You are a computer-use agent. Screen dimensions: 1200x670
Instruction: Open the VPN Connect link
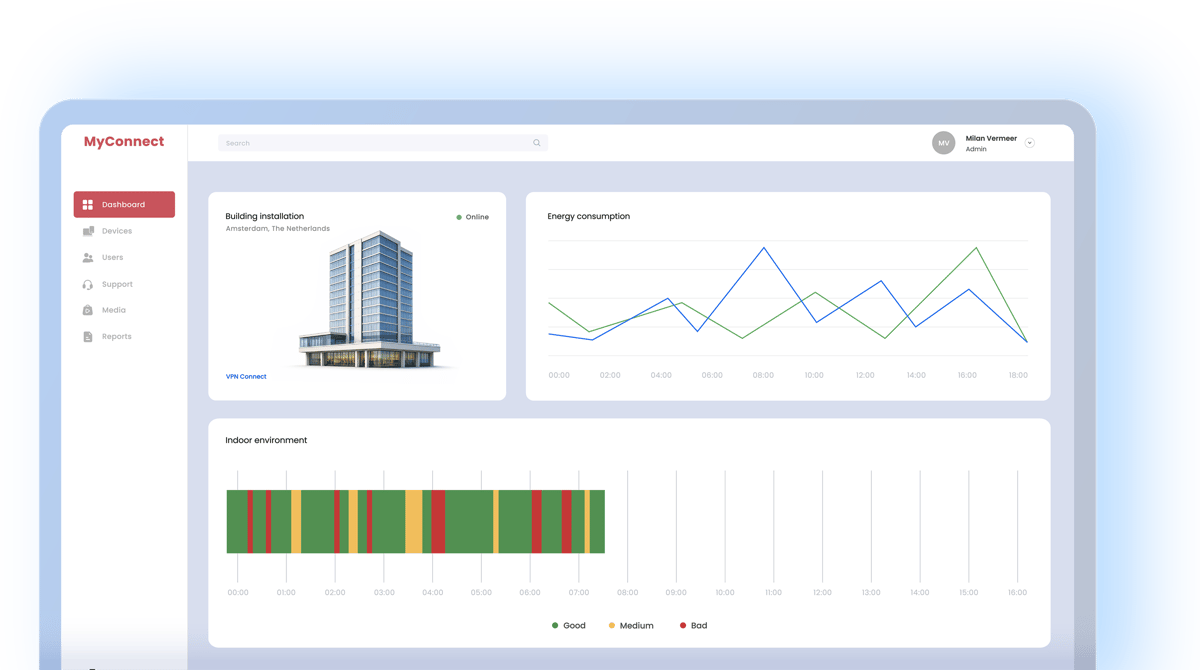pyautogui.click(x=246, y=377)
